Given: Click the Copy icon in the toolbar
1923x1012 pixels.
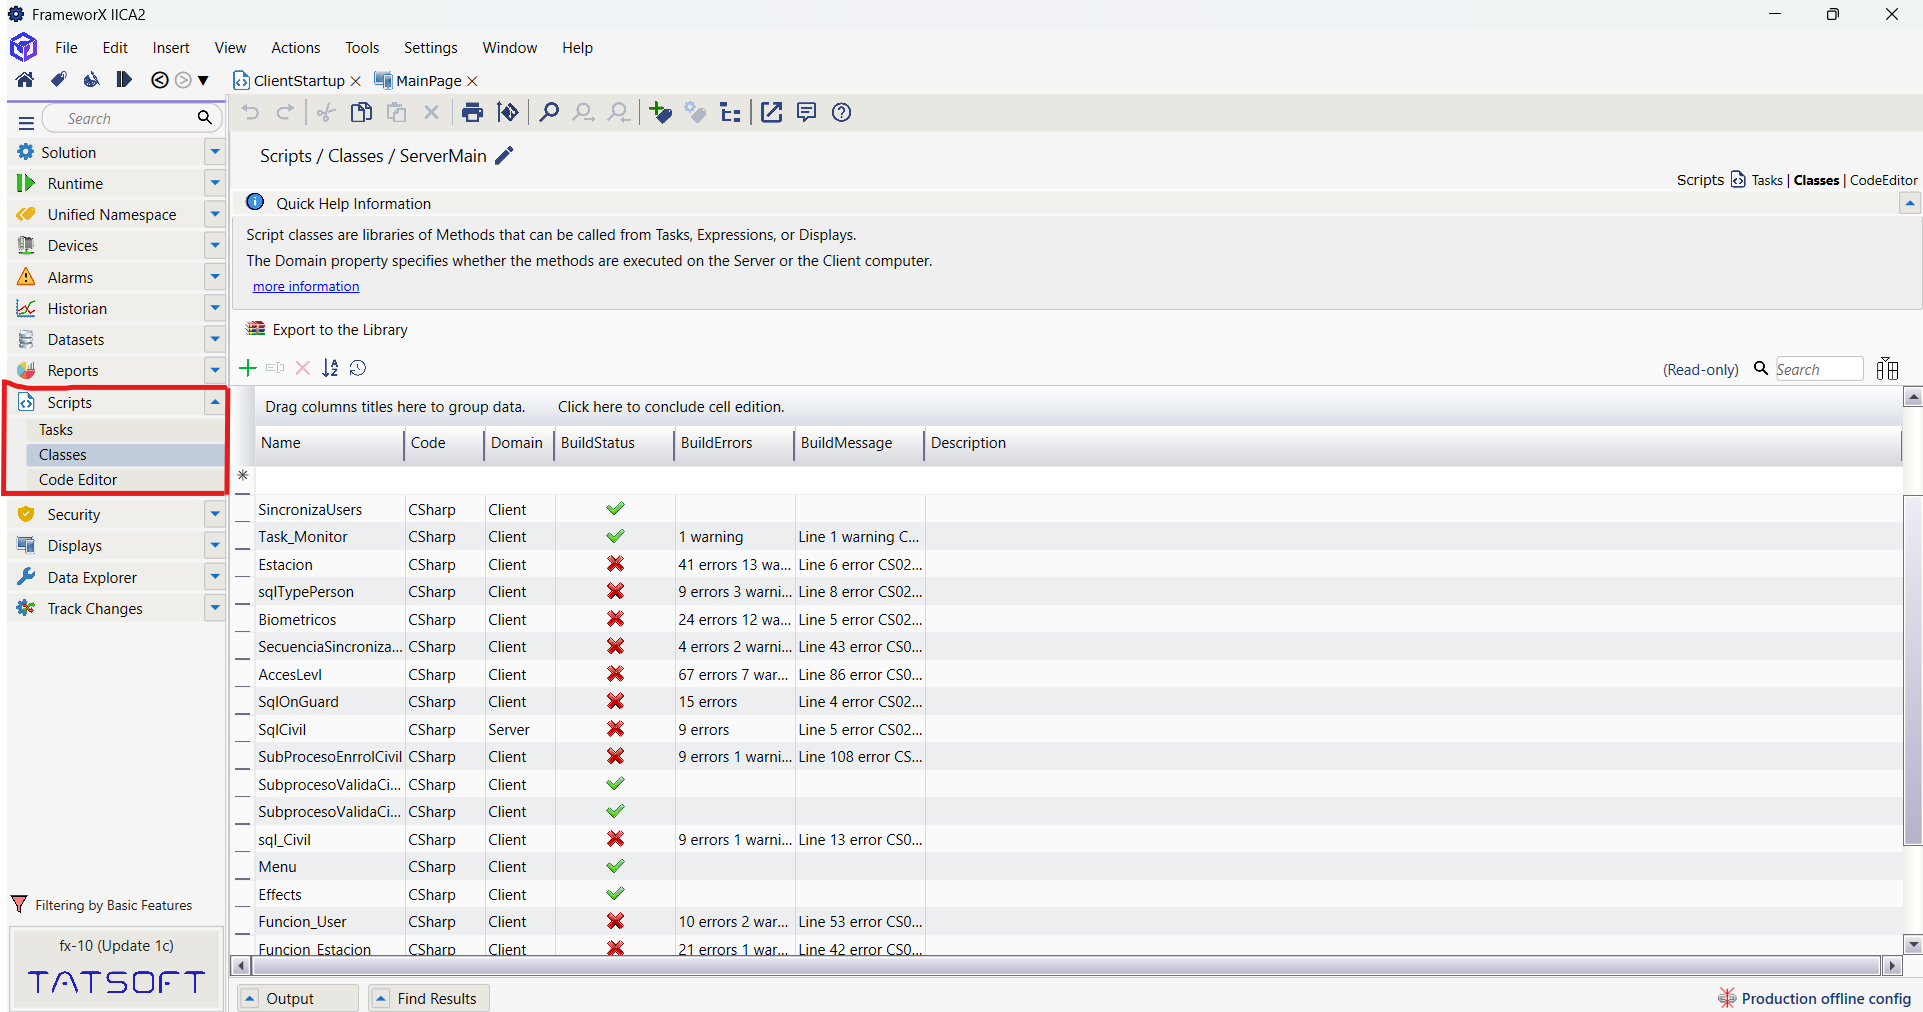Looking at the screenshot, I should pyautogui.click(x=361, y=112).
